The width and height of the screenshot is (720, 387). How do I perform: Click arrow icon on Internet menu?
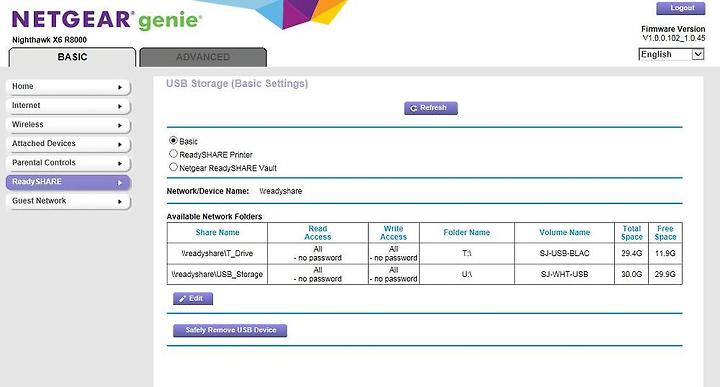(120, 107)
